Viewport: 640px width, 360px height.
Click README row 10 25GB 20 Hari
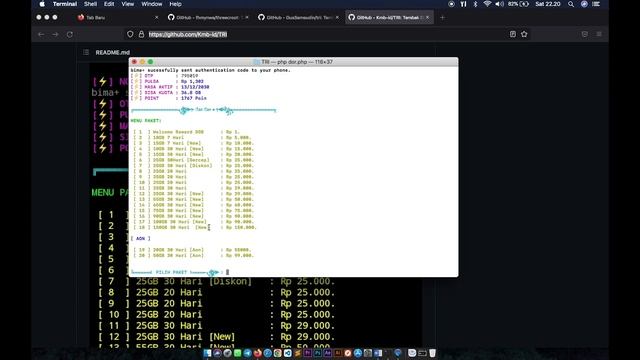(216, 314)
